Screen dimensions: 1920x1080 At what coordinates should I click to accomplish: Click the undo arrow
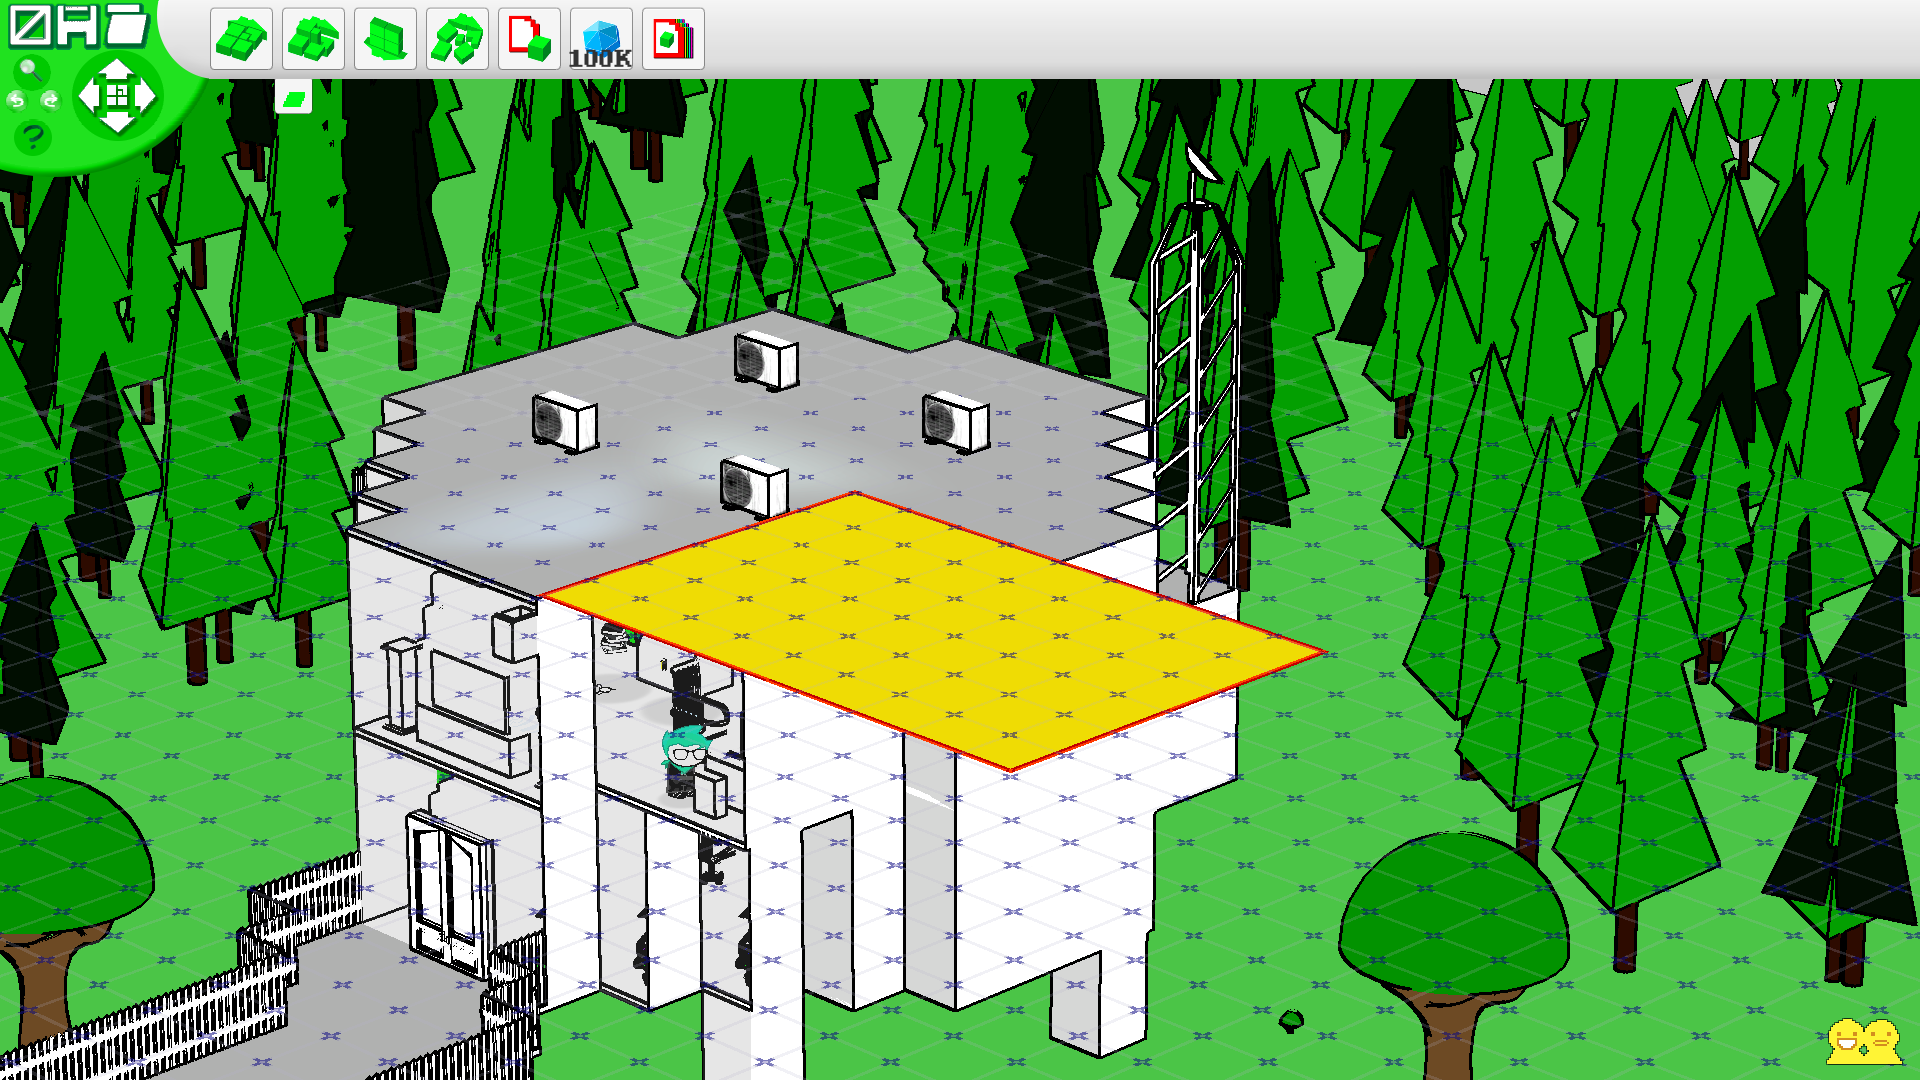click(16, 100)
